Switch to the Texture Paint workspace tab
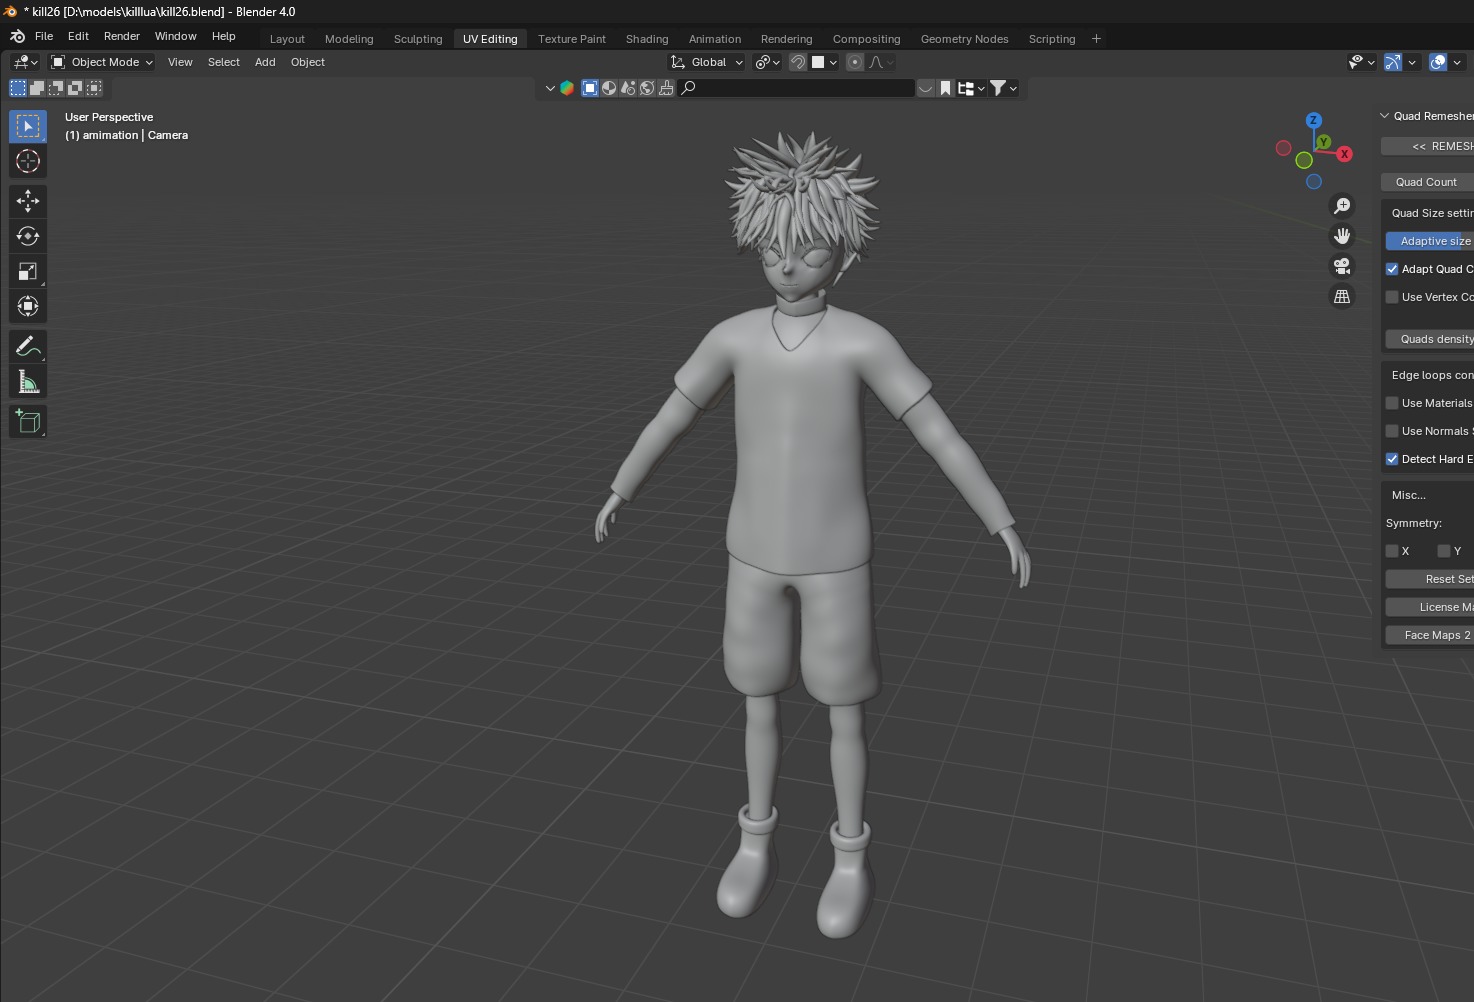 pos(572,39)
